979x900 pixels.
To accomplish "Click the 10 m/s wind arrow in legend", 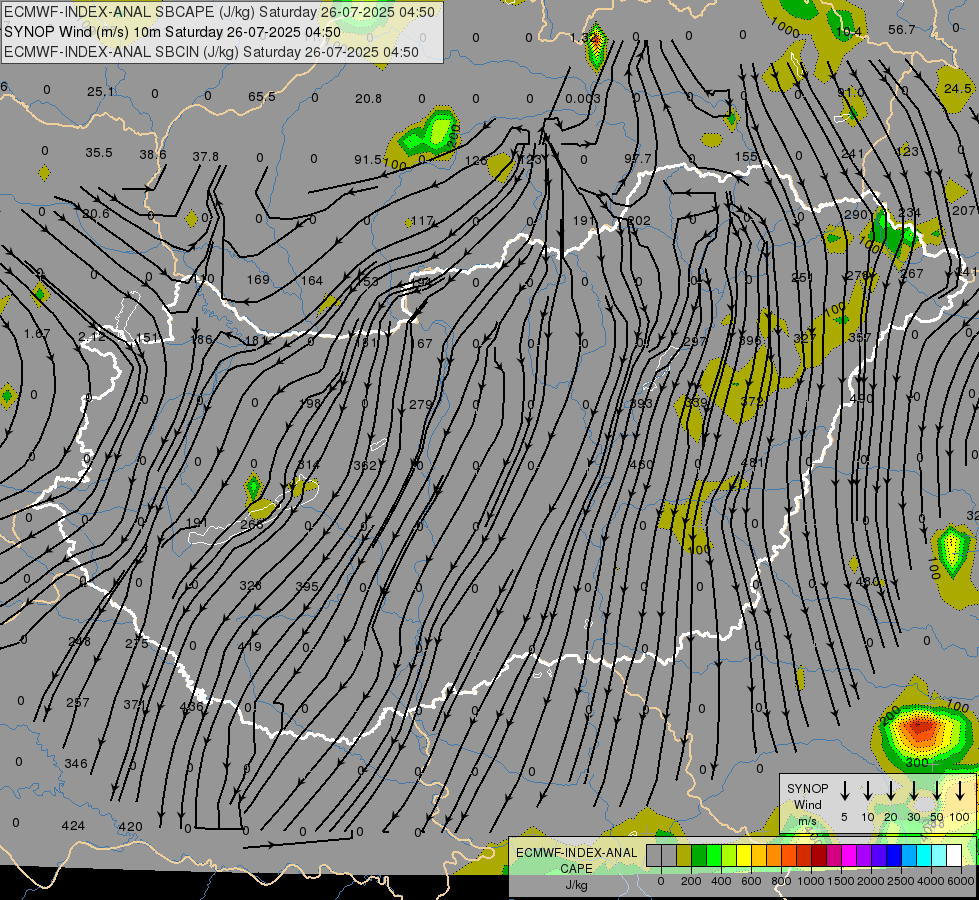I will 867,790.
